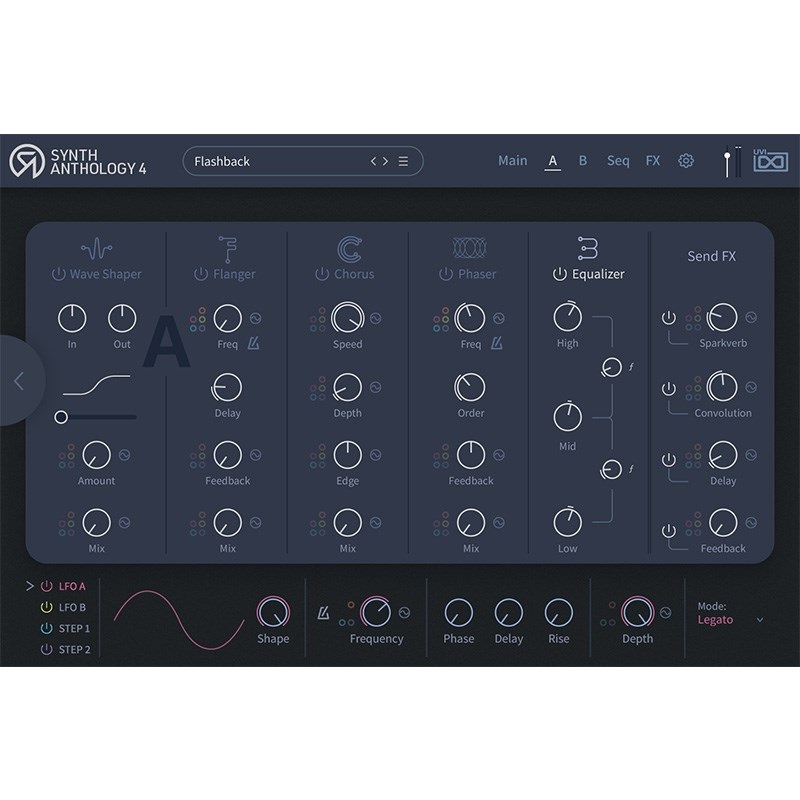Click the Wave Shaper In knob

(x=72, y=318)
